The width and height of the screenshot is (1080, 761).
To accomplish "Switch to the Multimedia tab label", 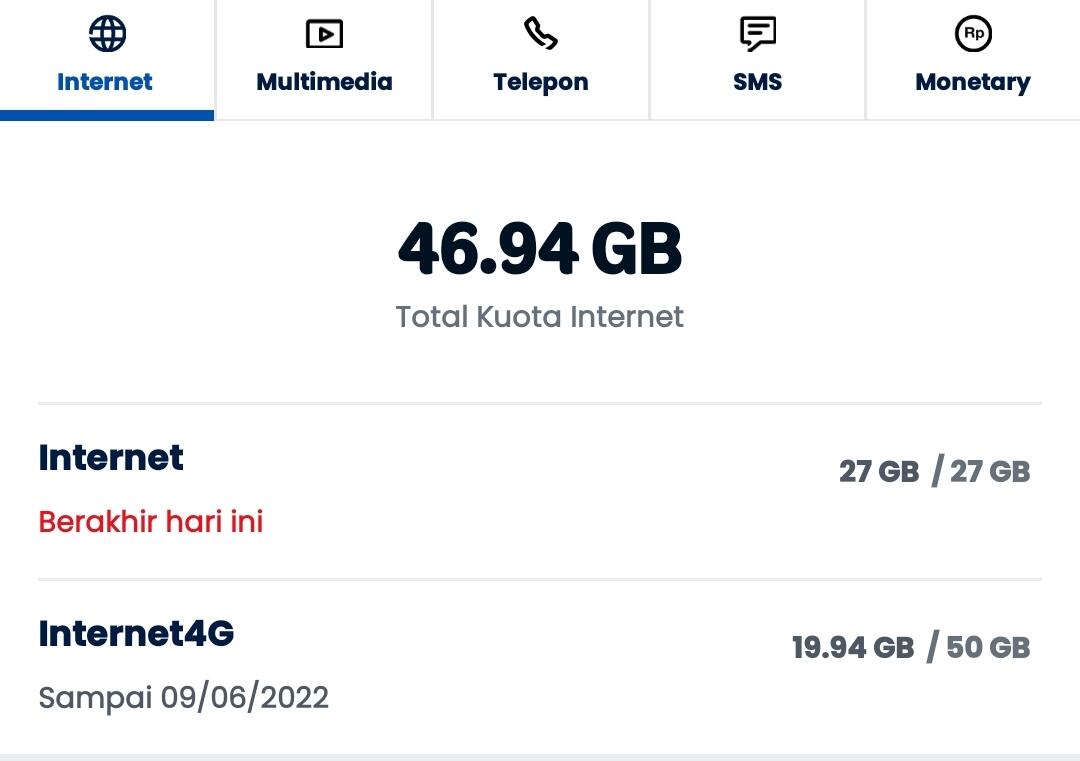I will 324,82.
